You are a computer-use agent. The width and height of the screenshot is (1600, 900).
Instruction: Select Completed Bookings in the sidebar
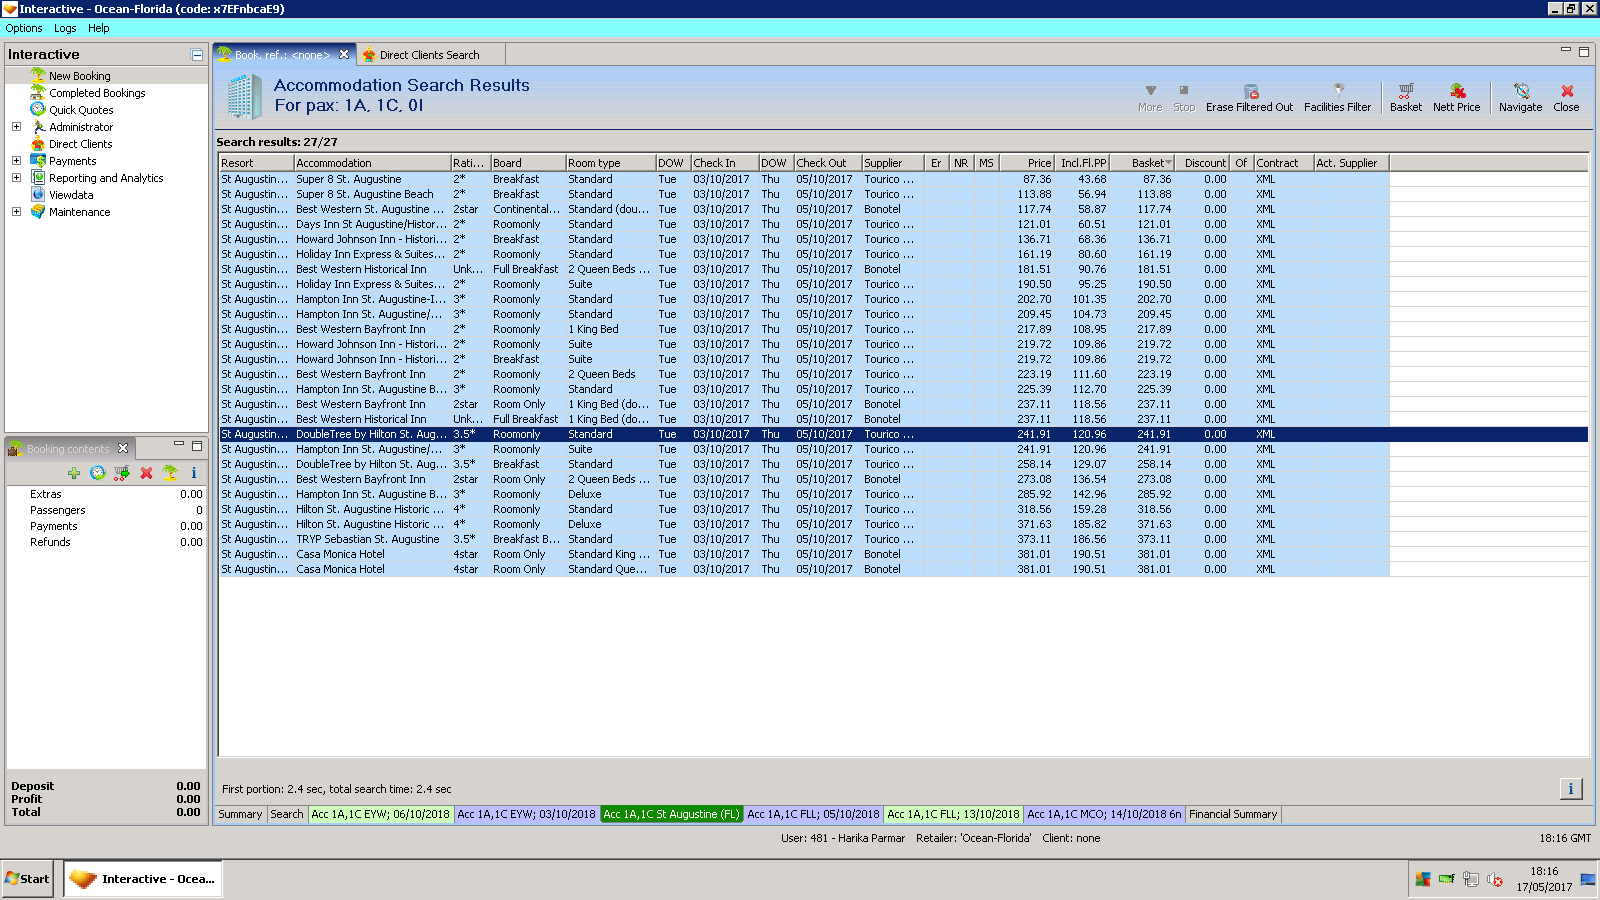pos(97,93)
